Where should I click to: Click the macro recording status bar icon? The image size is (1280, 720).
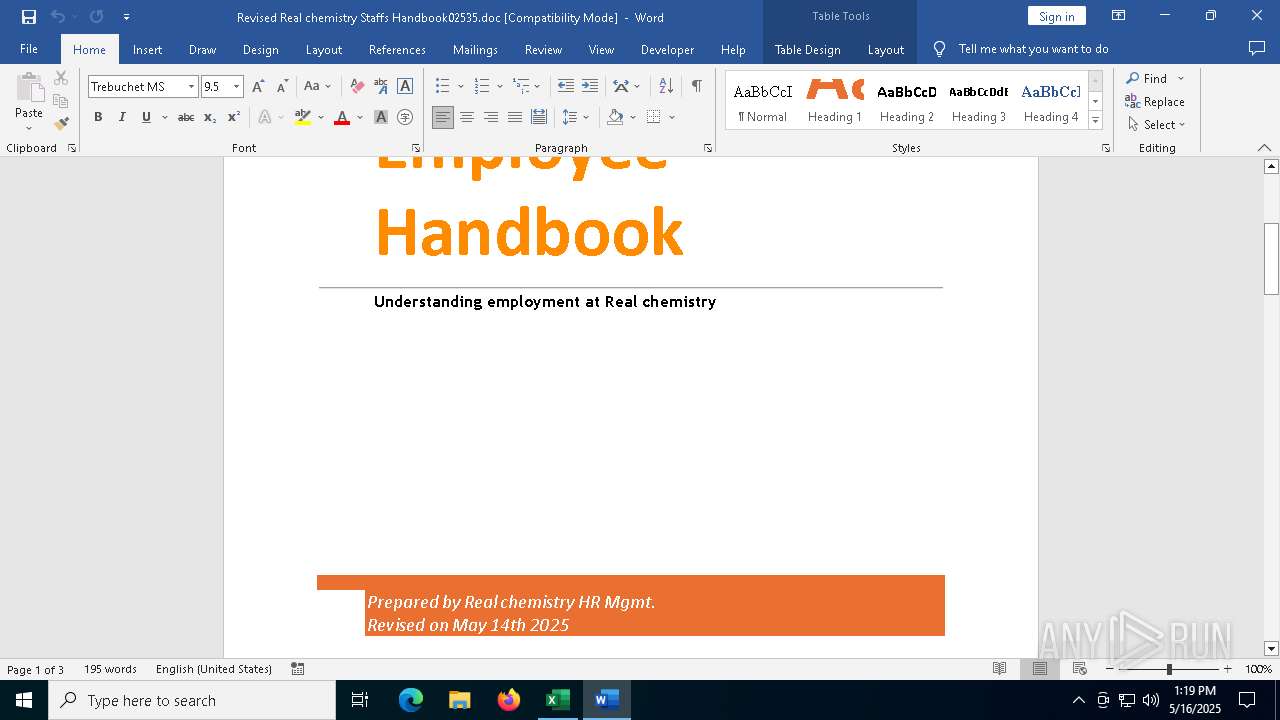pos(298,669)
